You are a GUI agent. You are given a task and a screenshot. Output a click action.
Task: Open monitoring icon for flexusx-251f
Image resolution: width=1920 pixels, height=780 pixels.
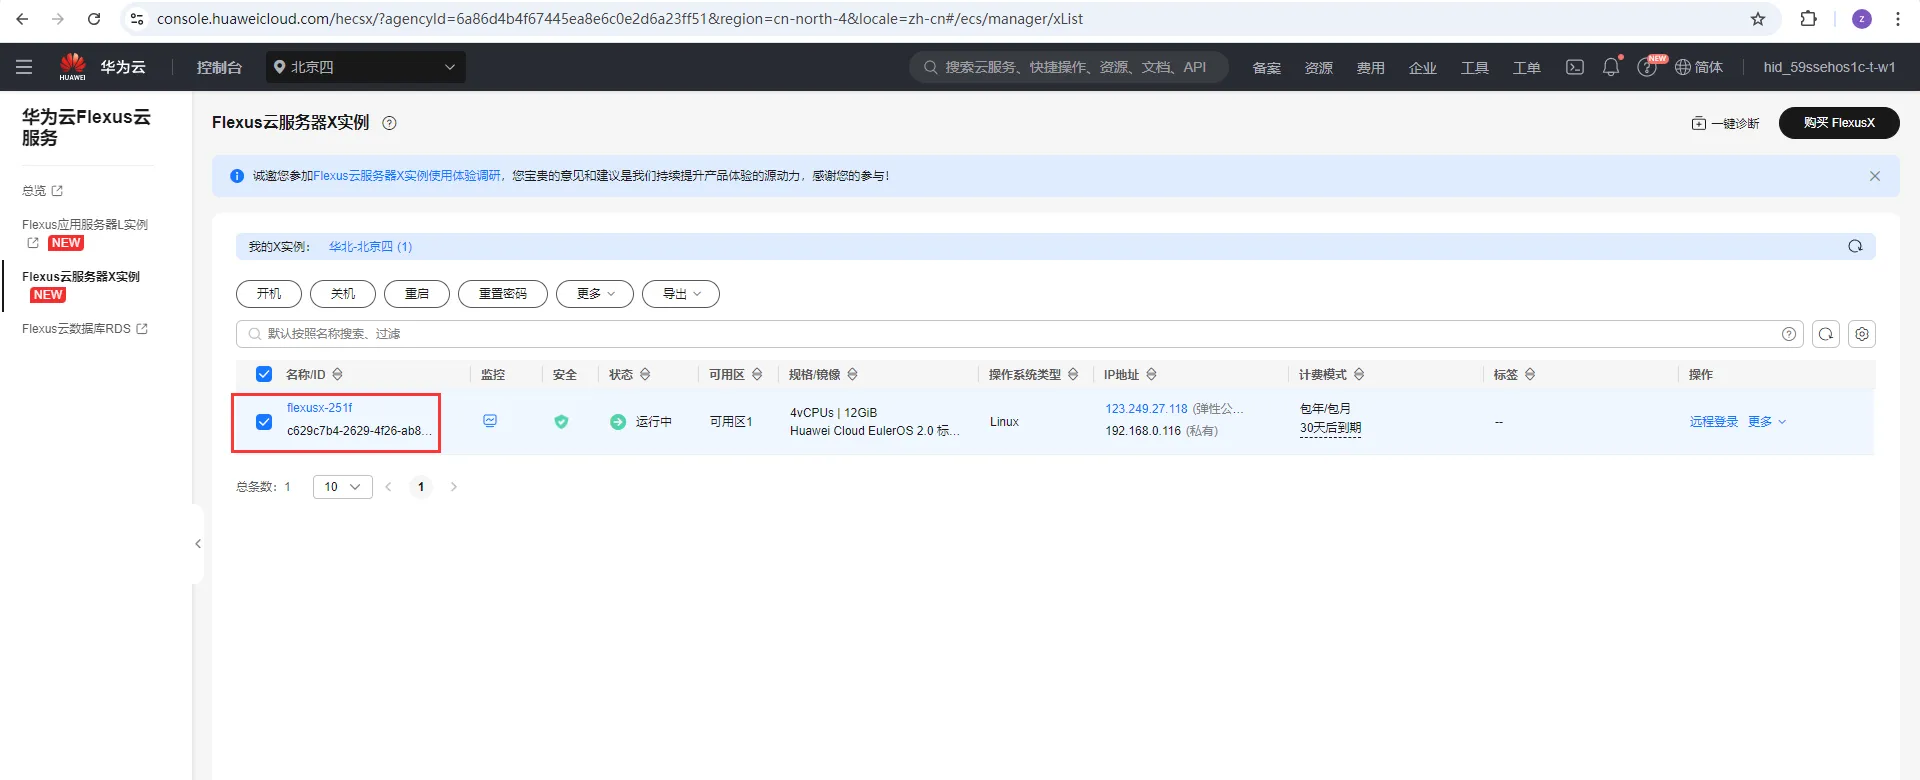pyautogui.click(x=490, y=421)
